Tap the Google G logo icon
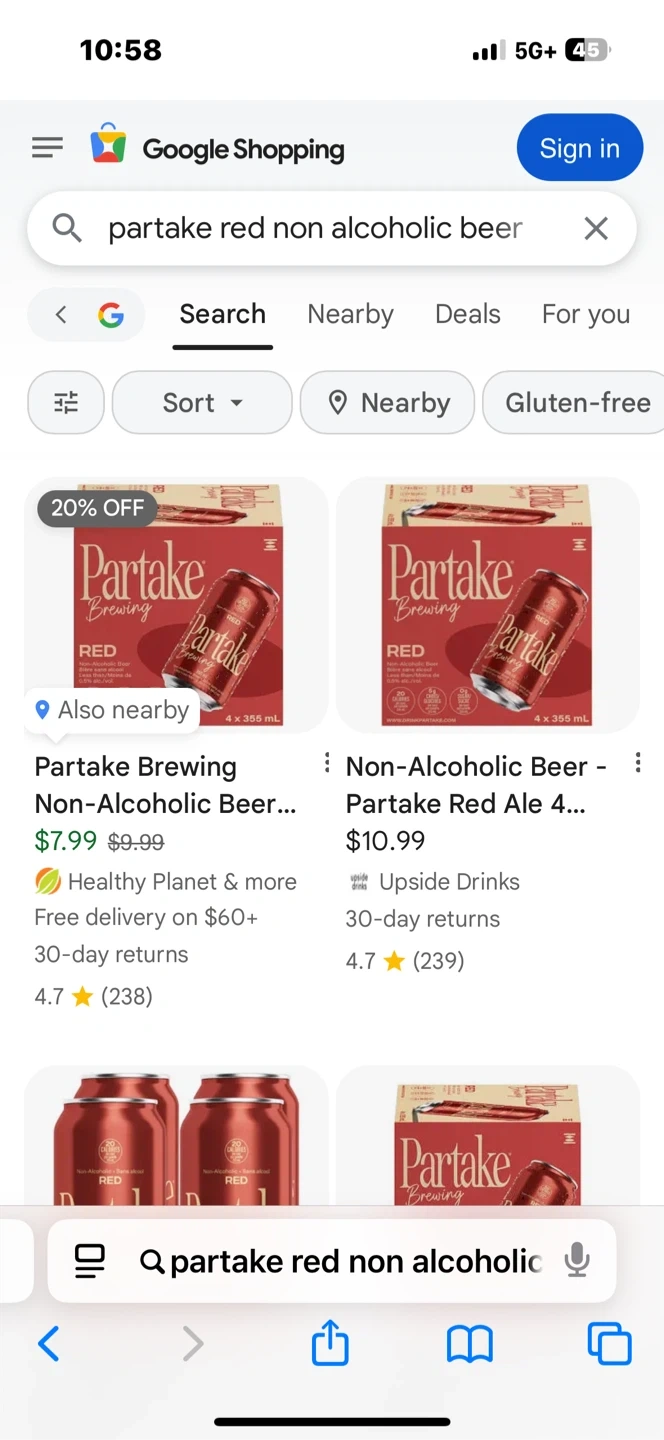This screenshot has width=664, height=1440. click(111, 315)
